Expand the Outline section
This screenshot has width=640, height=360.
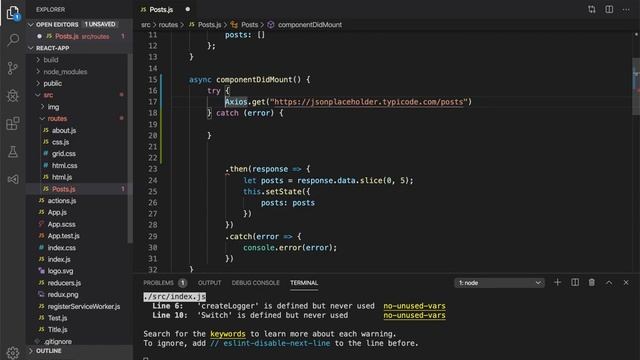point(79,351)
